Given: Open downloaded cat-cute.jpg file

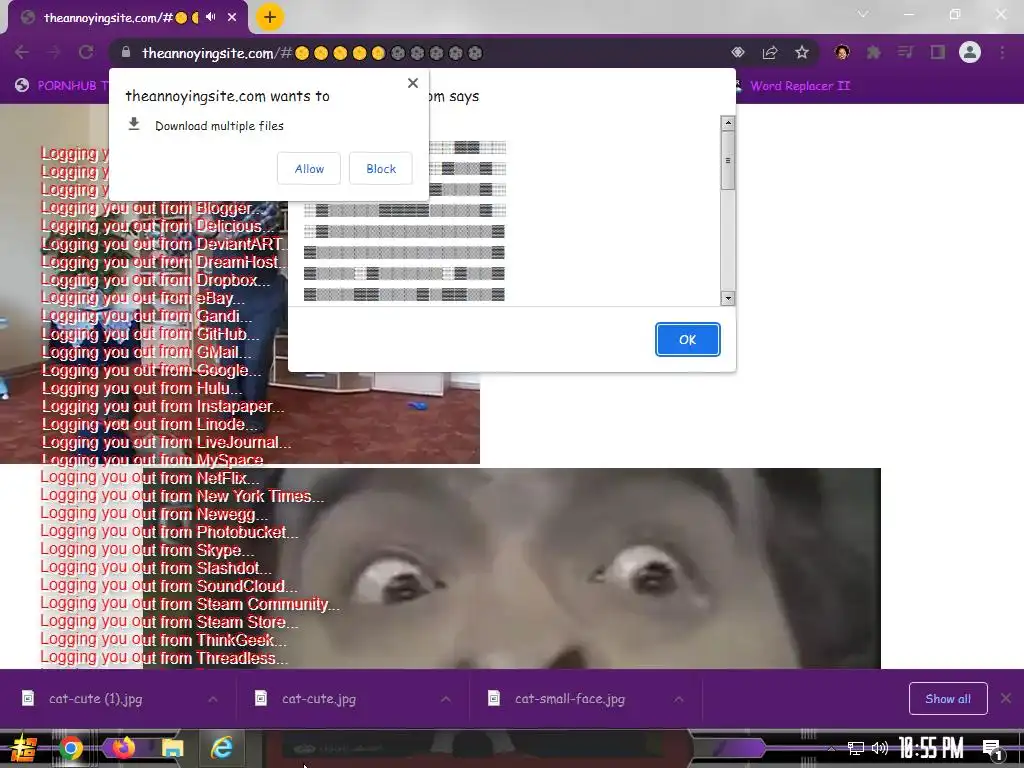Looking at the screenshot, I should coord(319,699).
